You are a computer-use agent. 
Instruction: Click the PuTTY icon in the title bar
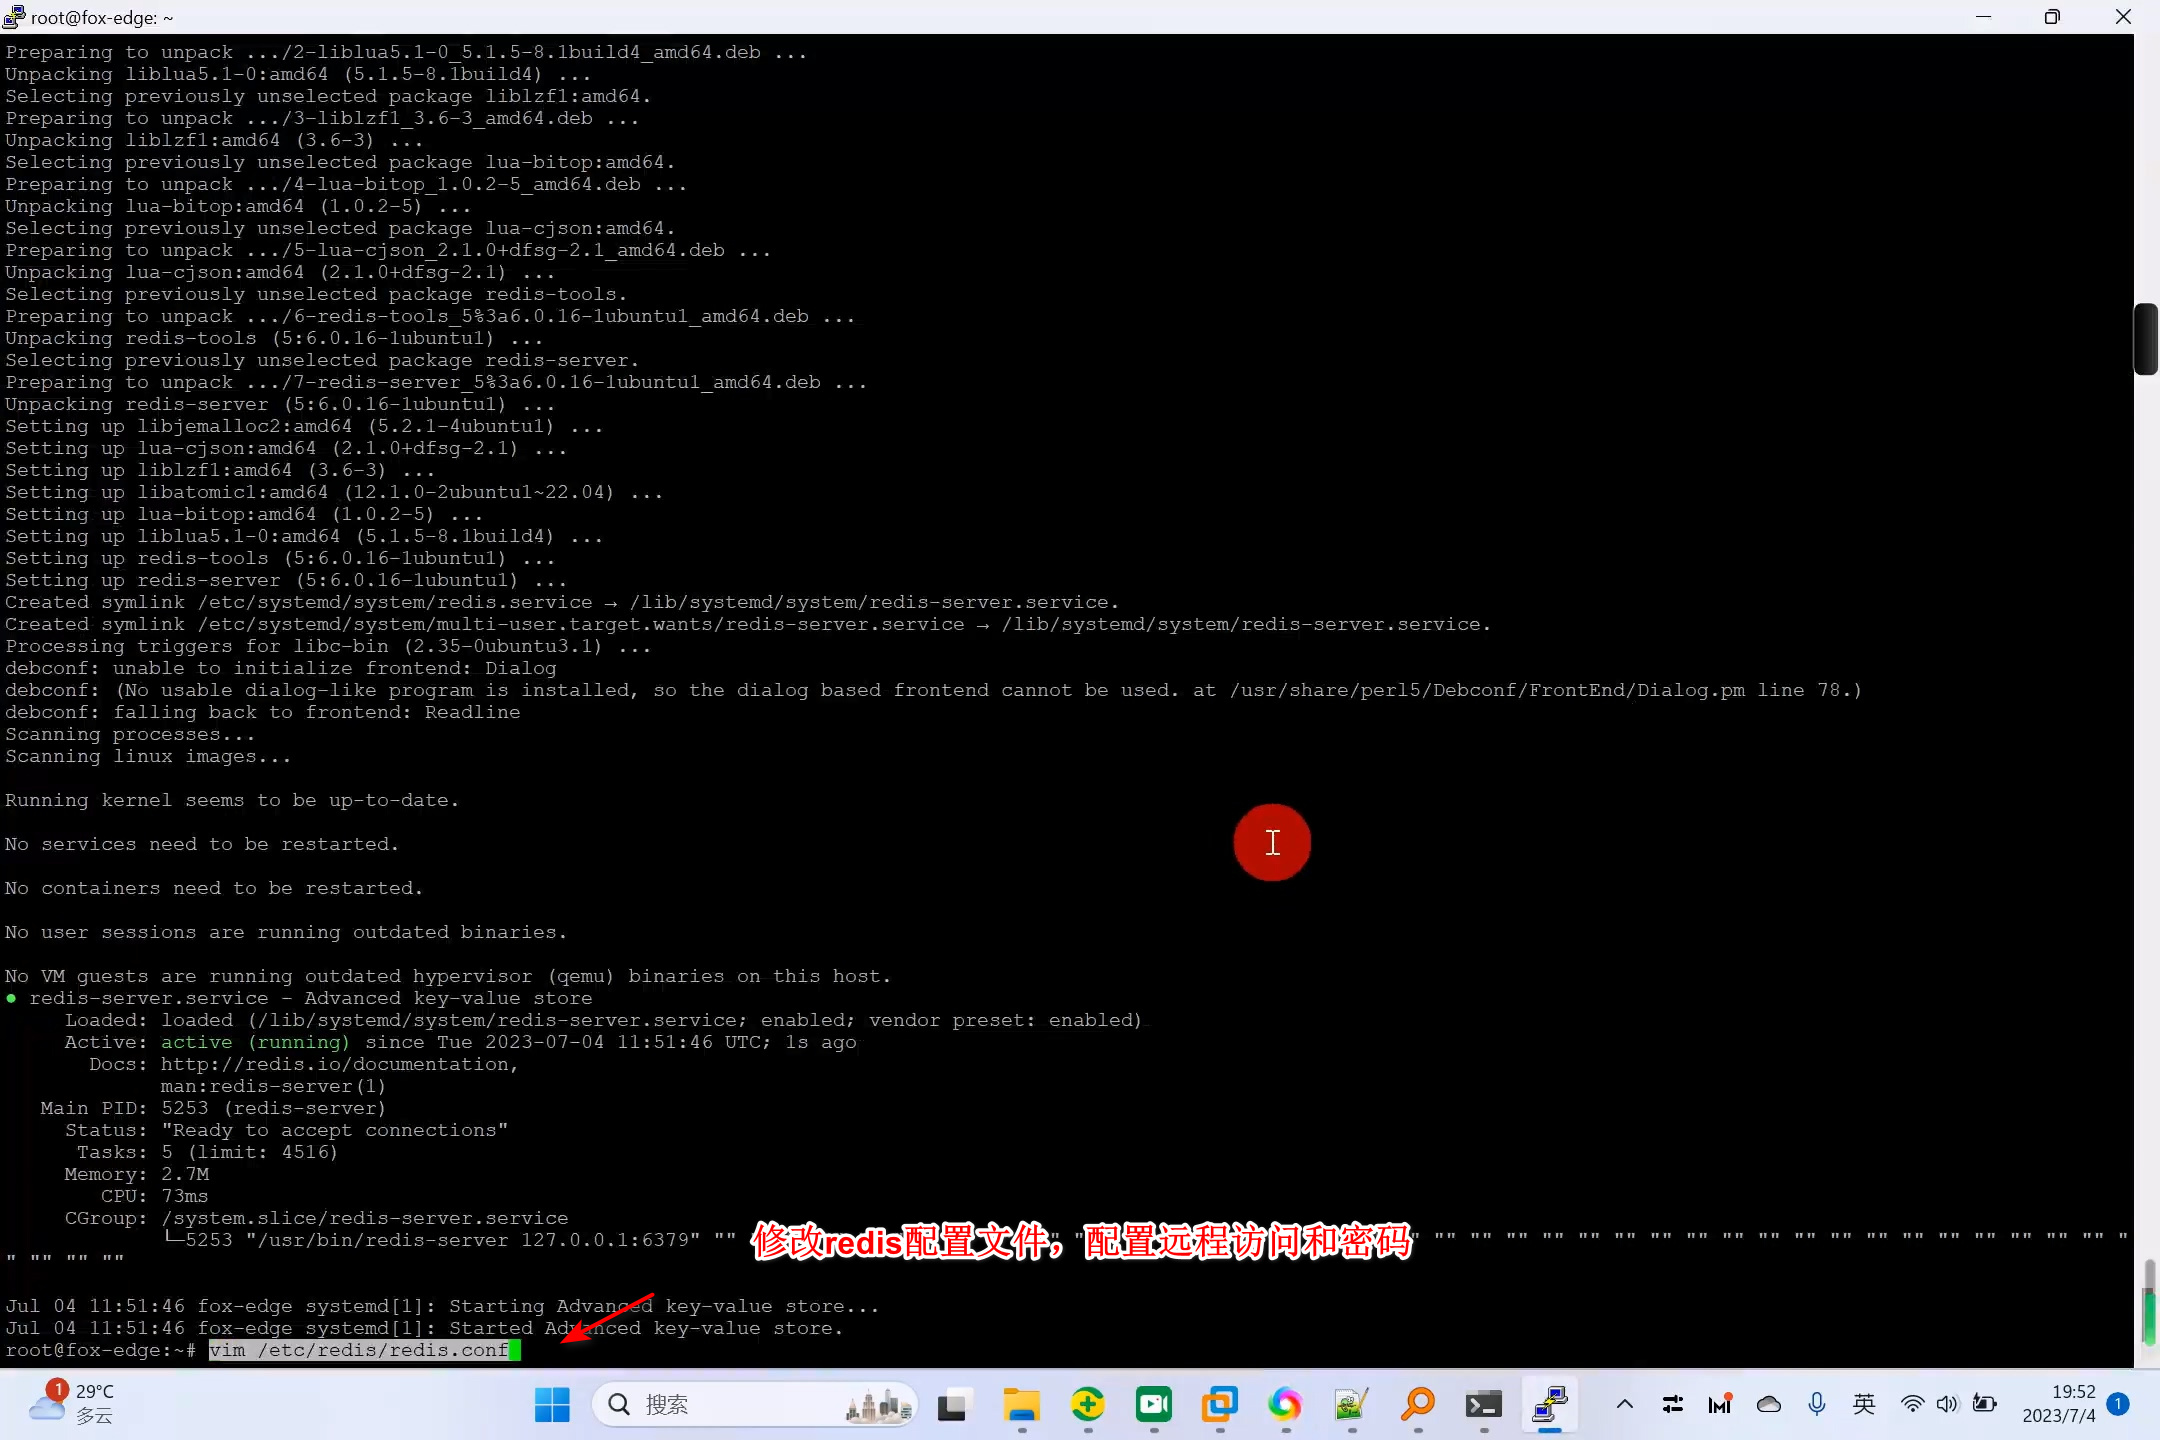point(14,17)
